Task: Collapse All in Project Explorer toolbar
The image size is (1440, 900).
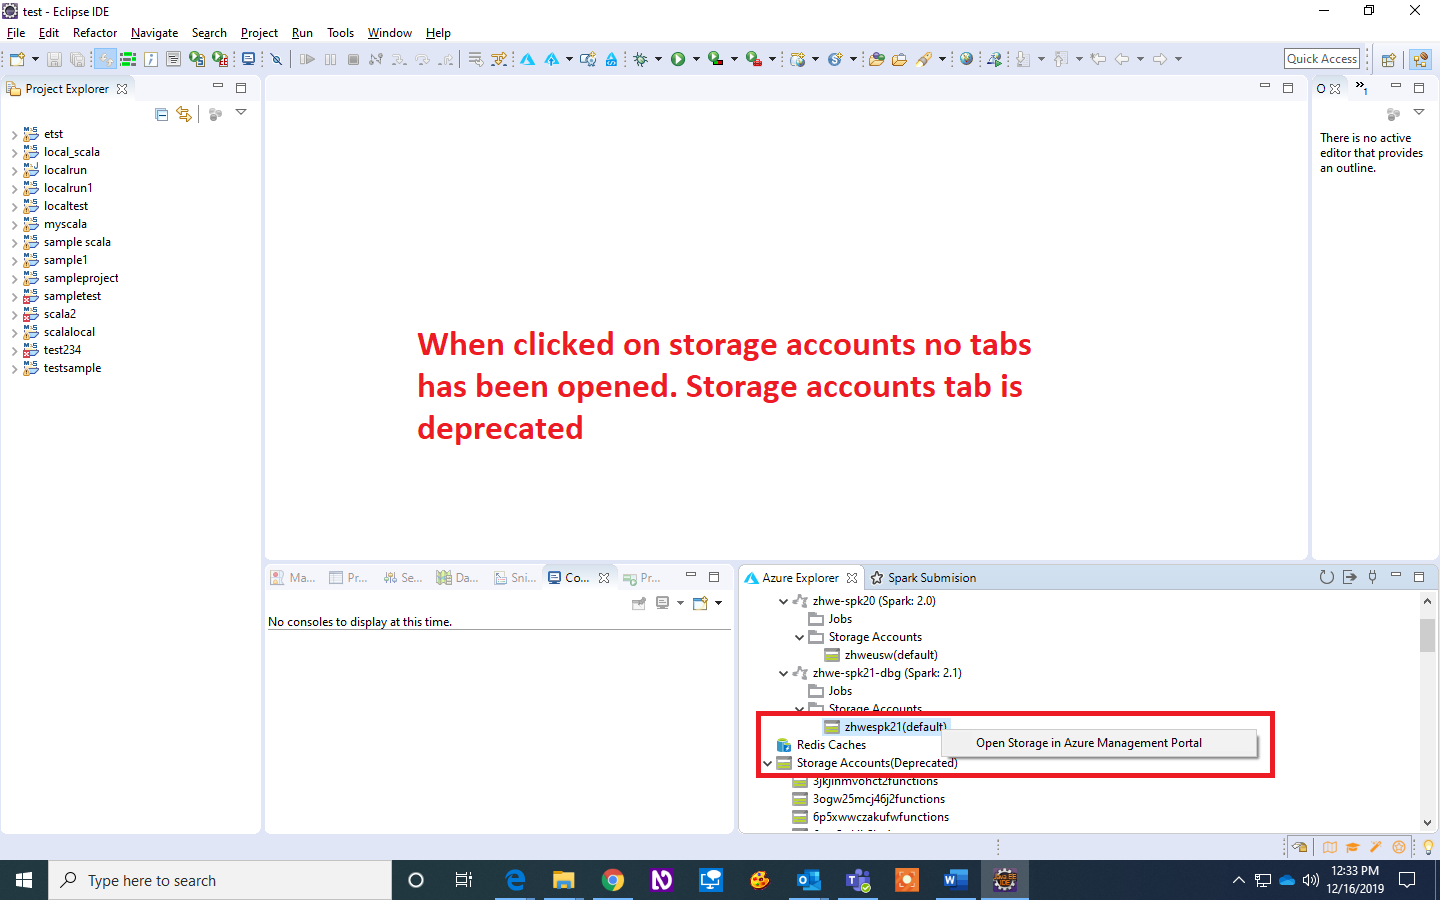Action: click(x=161, y=114)
